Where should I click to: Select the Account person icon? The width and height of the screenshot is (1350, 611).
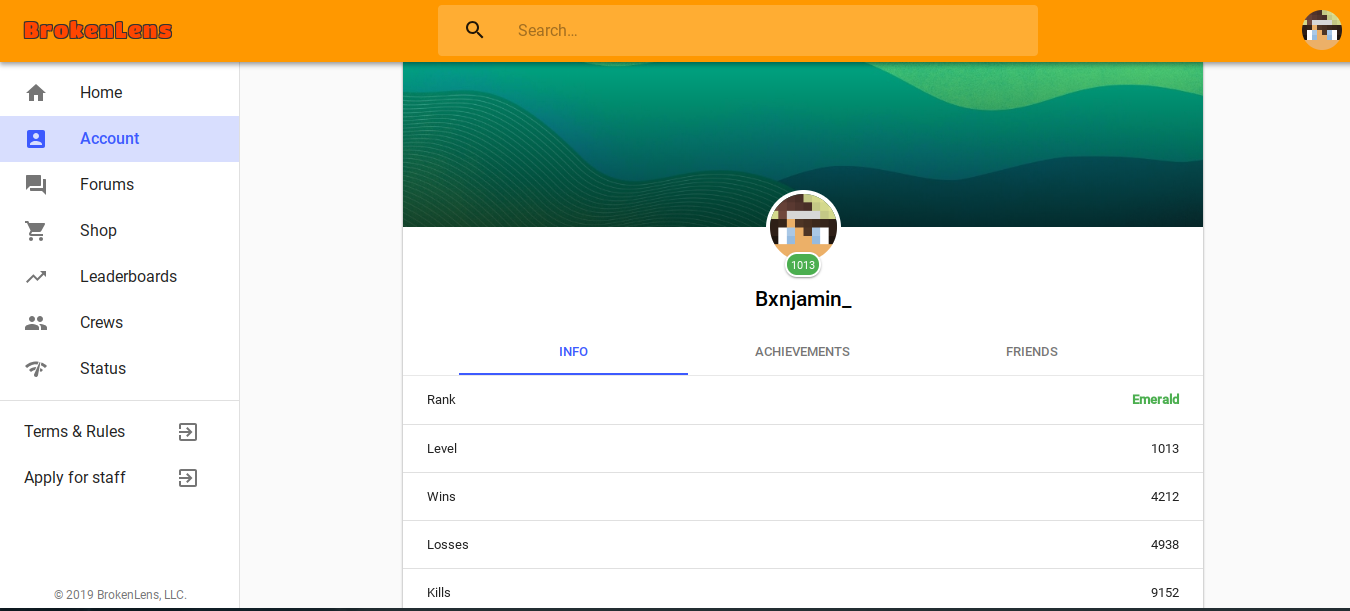point(36,139)
